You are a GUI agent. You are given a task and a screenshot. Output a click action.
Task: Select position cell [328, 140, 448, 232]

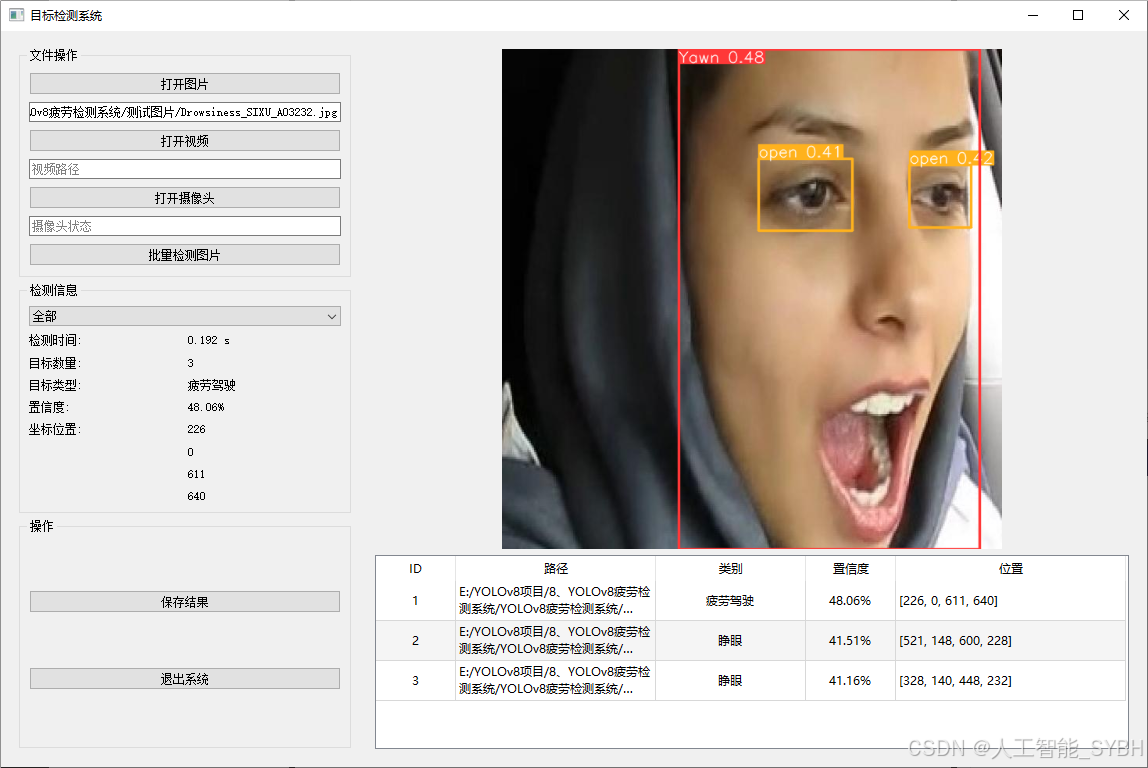(1010, 680)
